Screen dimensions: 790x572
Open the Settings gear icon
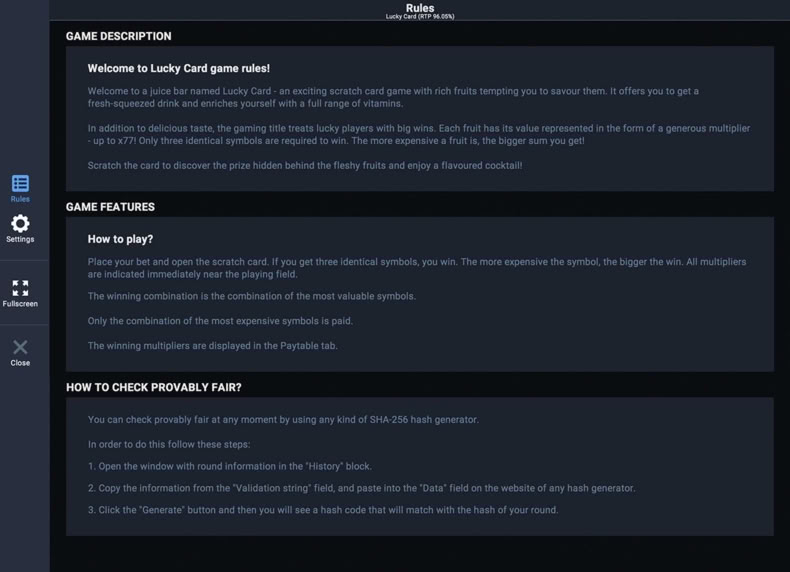(20, 223)
